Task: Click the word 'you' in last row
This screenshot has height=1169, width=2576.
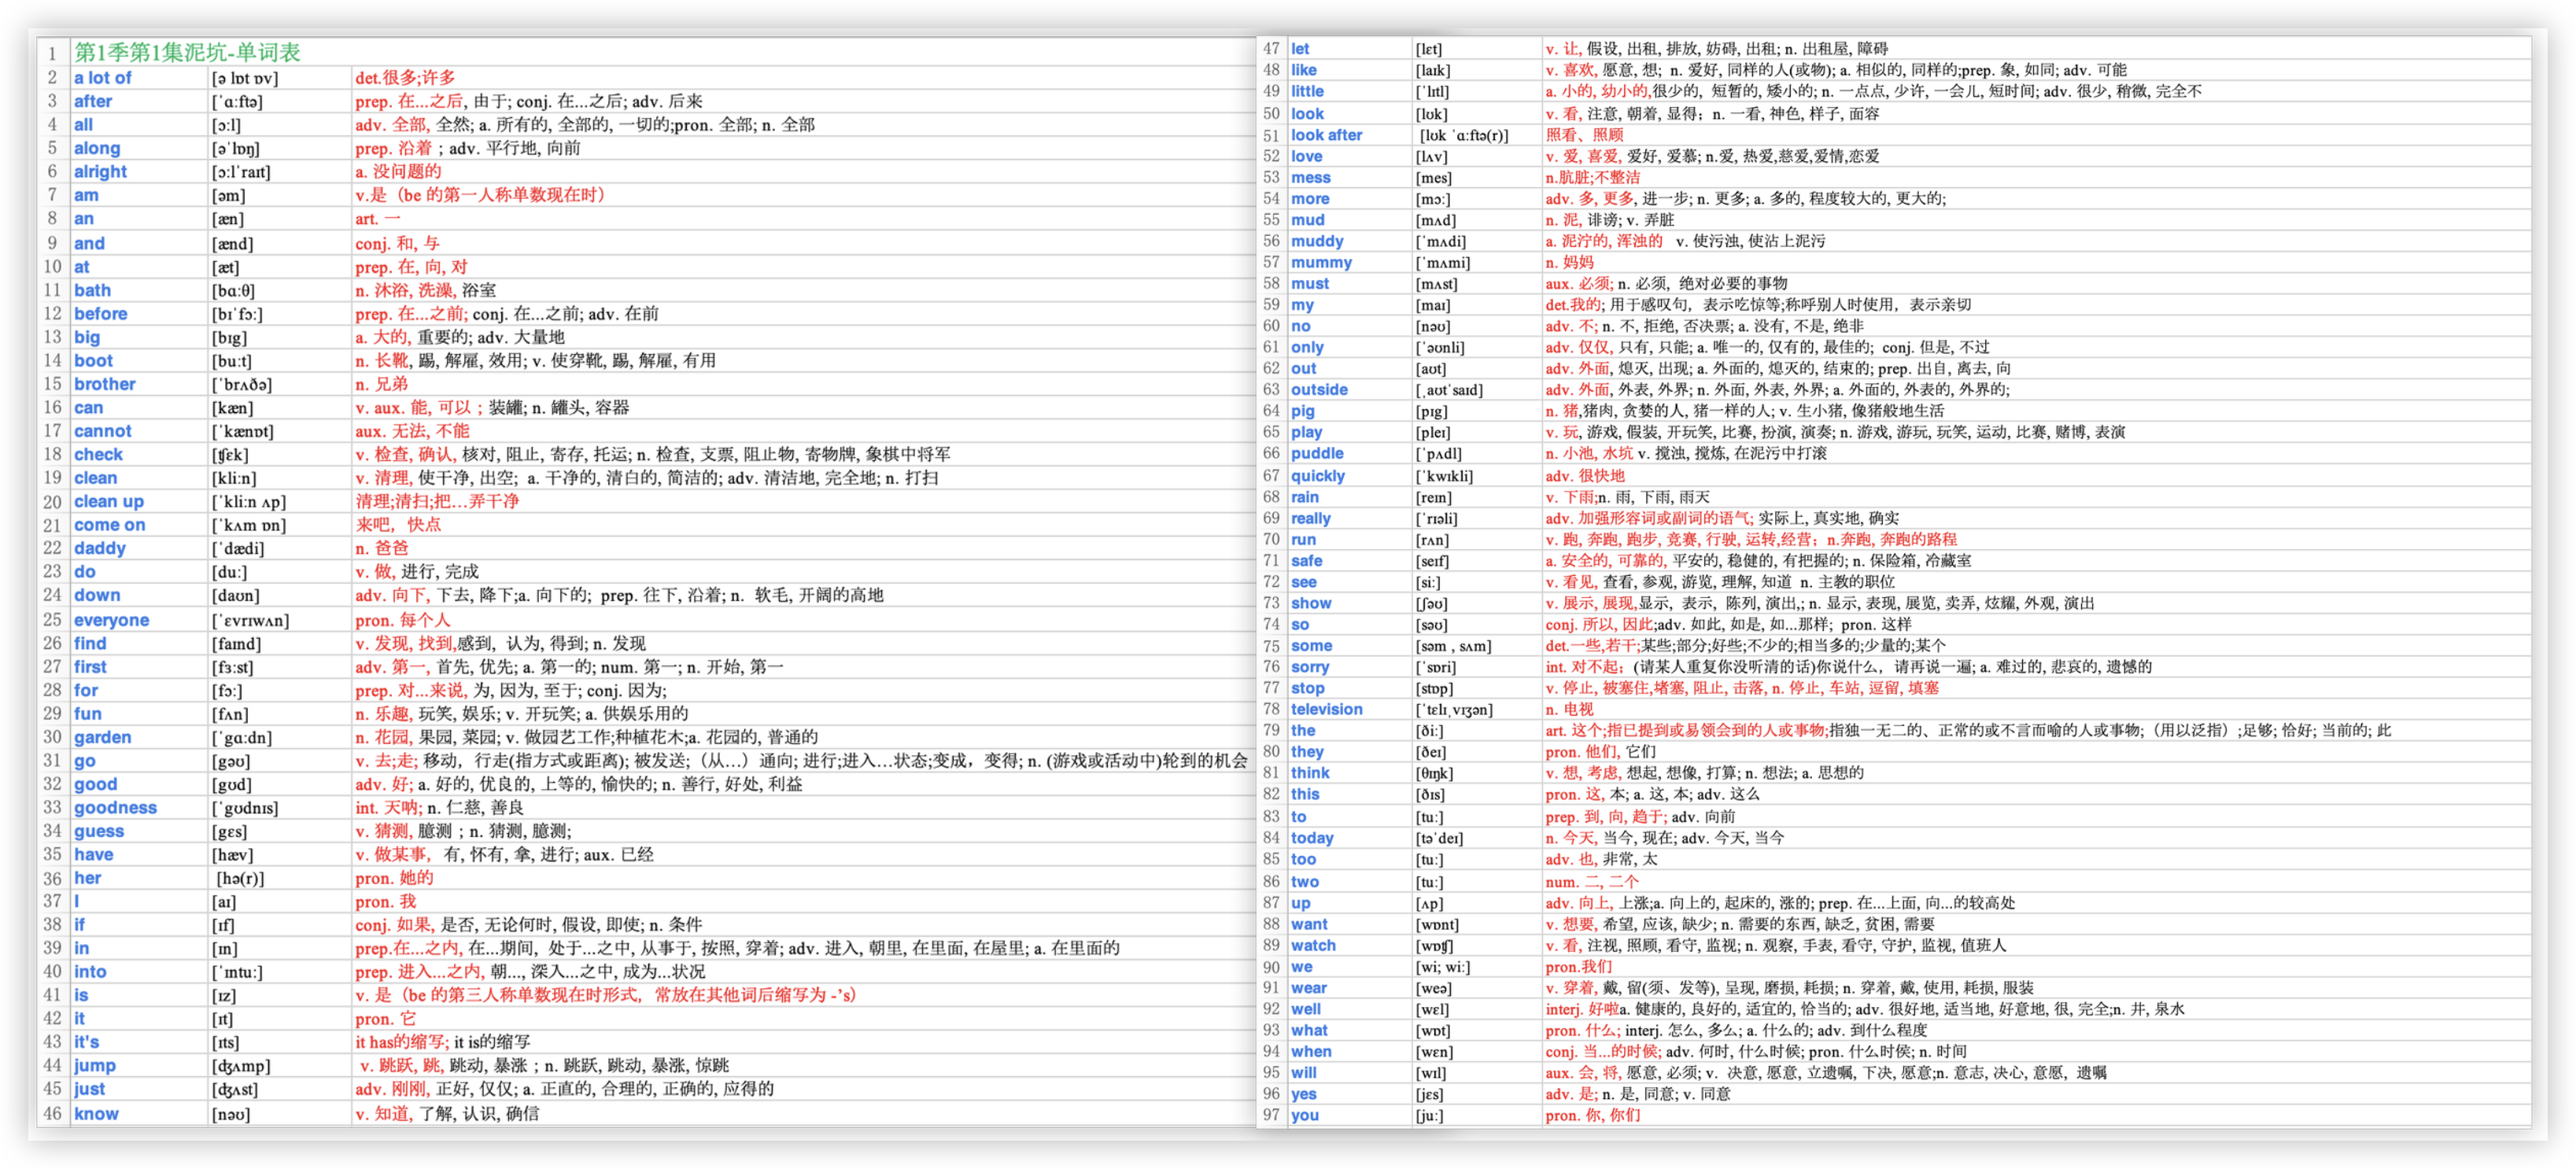Action: point(1304,1115)
